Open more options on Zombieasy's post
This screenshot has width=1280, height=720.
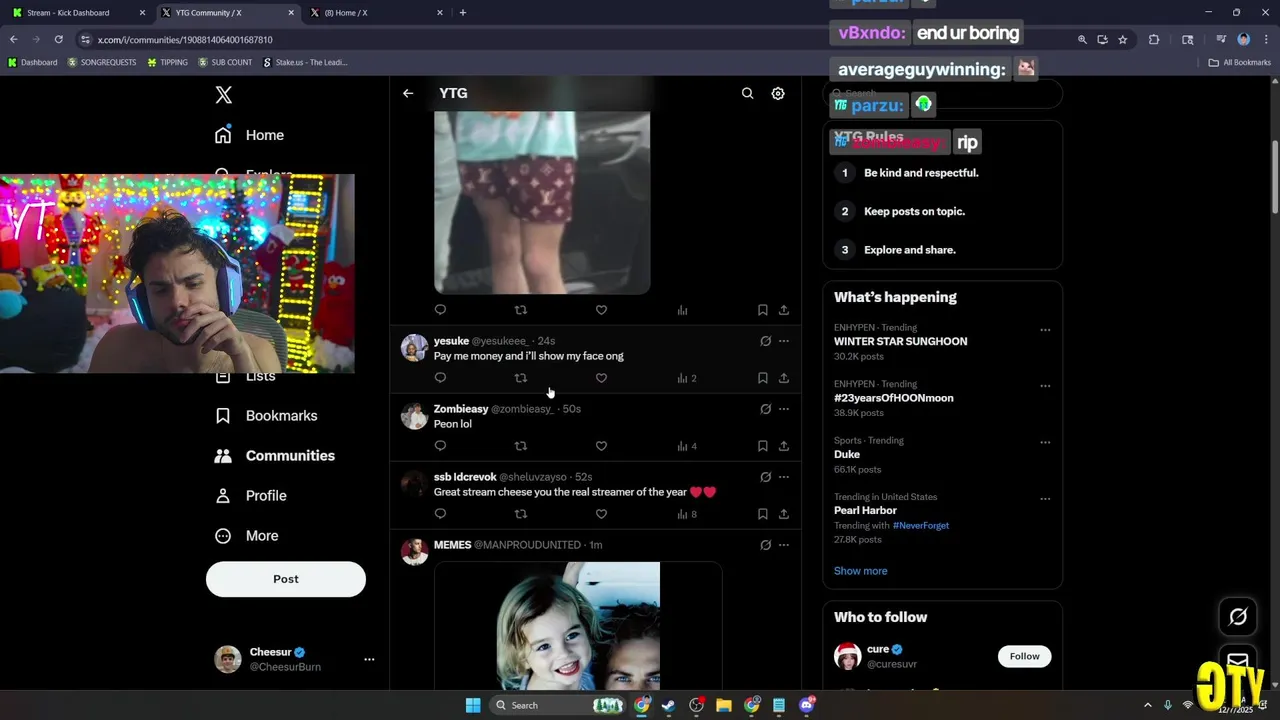[784, 409]
